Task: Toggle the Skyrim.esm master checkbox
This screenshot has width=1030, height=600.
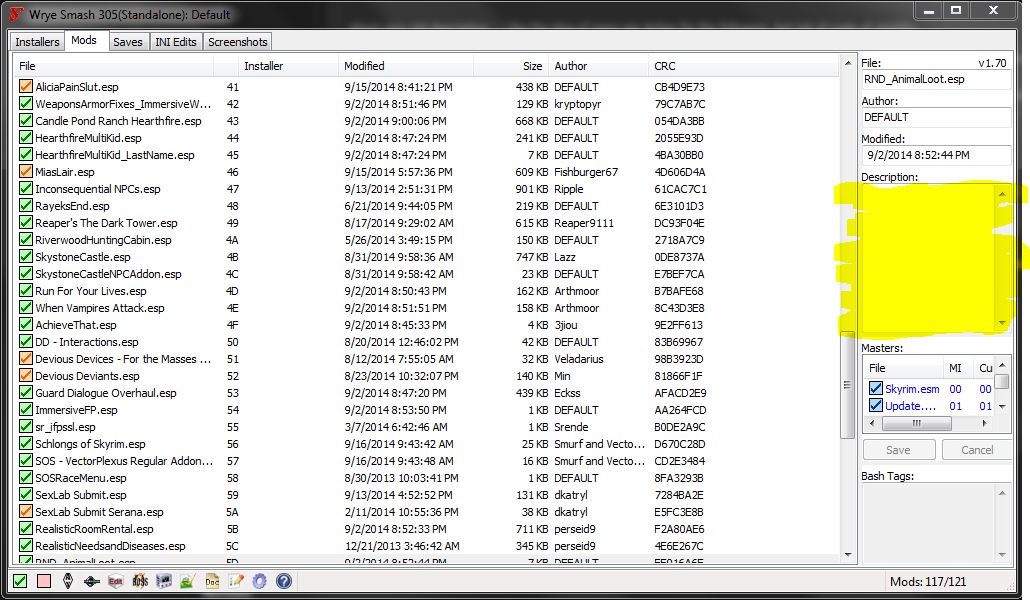Action: tap(876, 388)
